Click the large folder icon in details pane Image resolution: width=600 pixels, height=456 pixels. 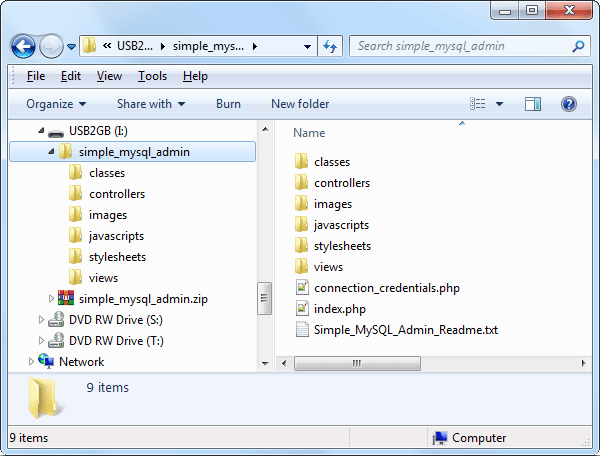pyautogui.click(x=45, y=398)
